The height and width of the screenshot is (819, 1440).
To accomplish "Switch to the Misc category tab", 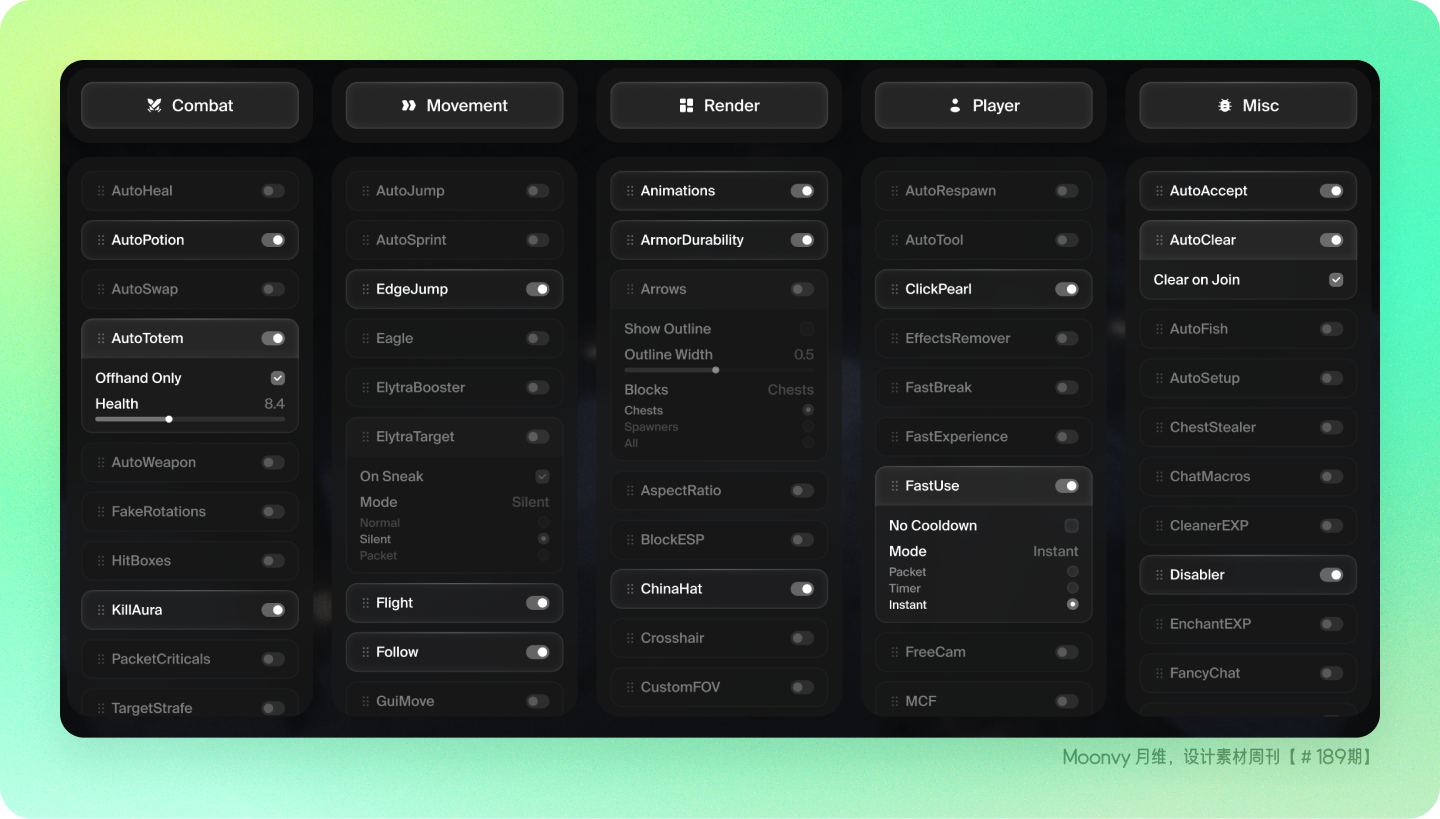I will (x=1248, y=105).
